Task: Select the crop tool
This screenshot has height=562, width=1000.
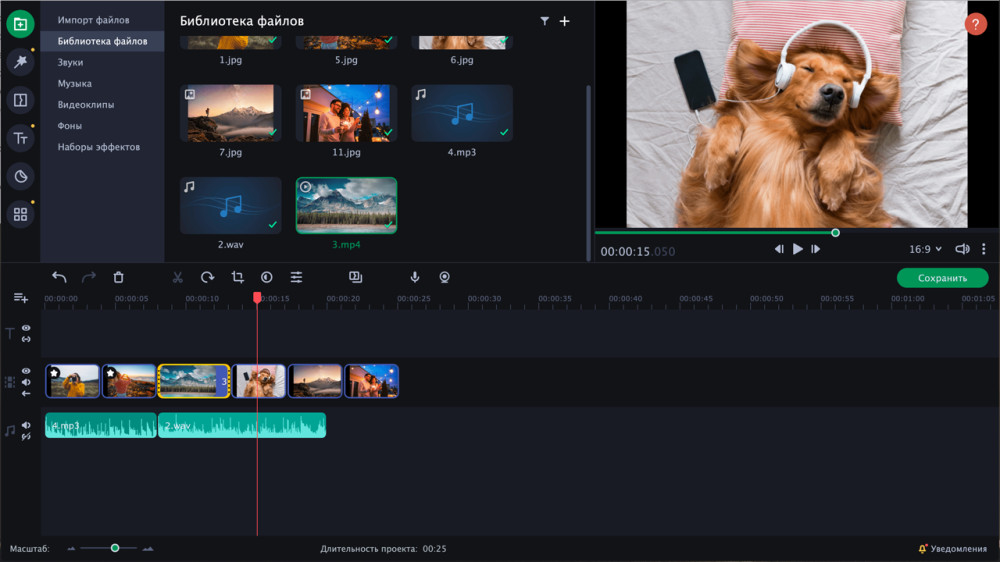Action: [x=237, y=277]
